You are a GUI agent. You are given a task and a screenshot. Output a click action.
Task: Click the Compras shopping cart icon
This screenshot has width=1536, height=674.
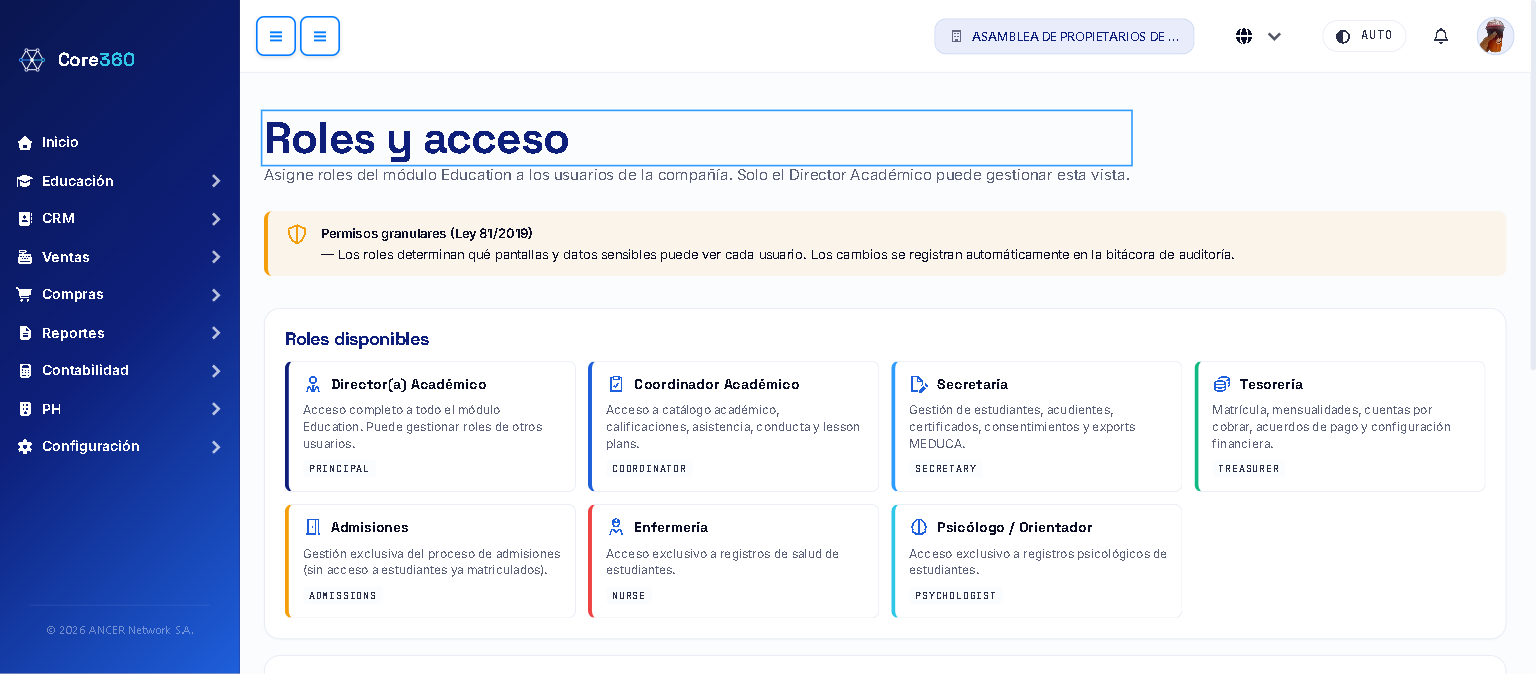pos(25,294)
